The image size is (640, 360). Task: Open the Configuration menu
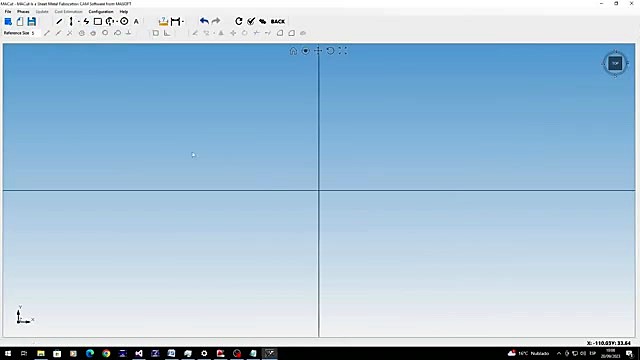click(101, 11)
